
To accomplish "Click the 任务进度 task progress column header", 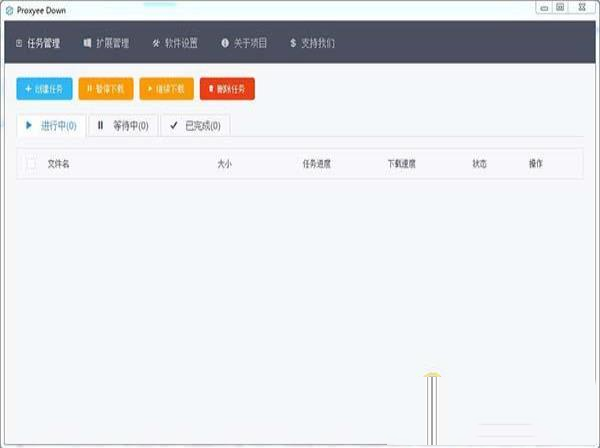I will tap(316, 163).
